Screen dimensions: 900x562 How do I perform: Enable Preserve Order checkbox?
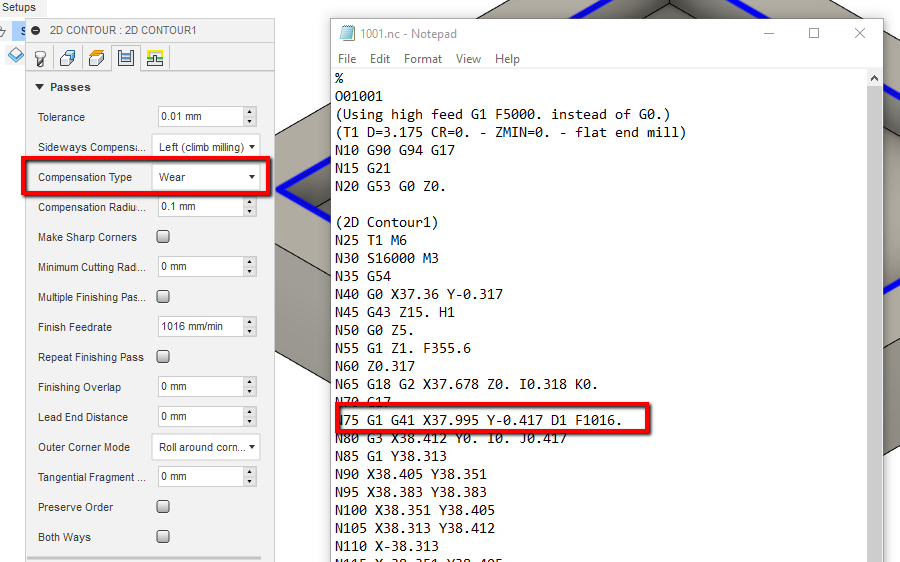pos(163,506)
